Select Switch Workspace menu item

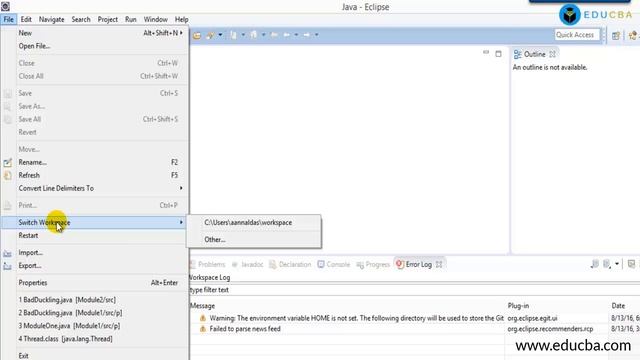coord(94,222)
